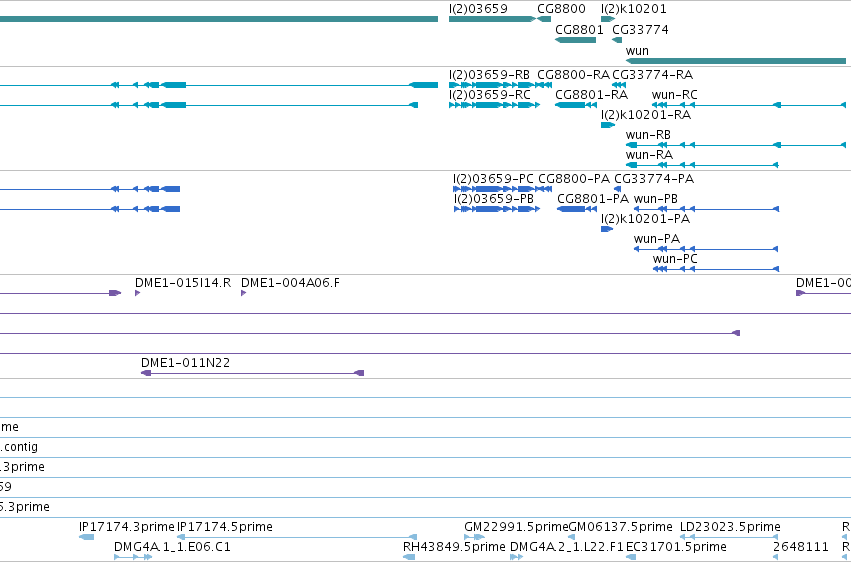Image resolution: width=851 pixels, height=562 pixels.
Task: Click the l(2)k10201-RA transcript label
Action: pos(646,114)
